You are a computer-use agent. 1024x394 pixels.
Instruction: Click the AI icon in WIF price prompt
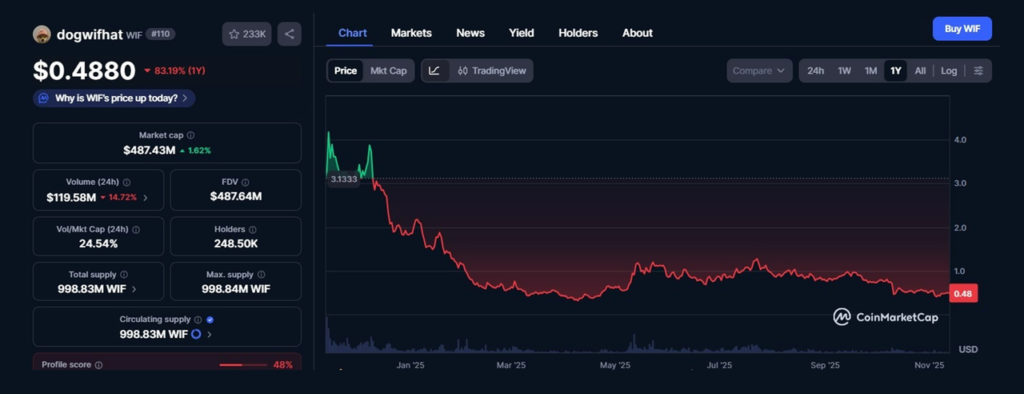[x=44, y=98]
